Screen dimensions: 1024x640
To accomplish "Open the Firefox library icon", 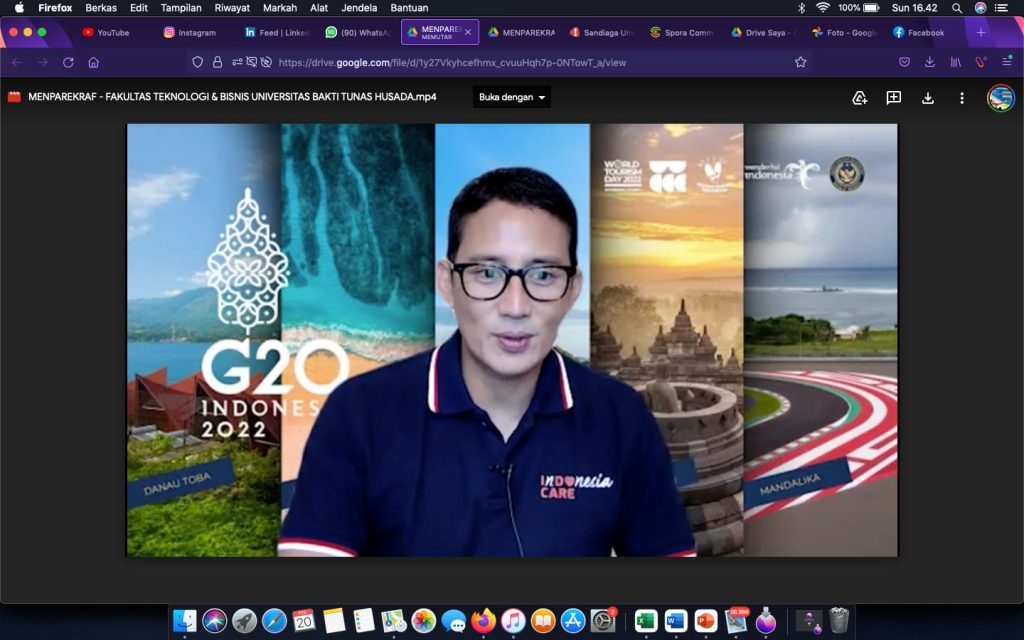I will coord(955,62).
